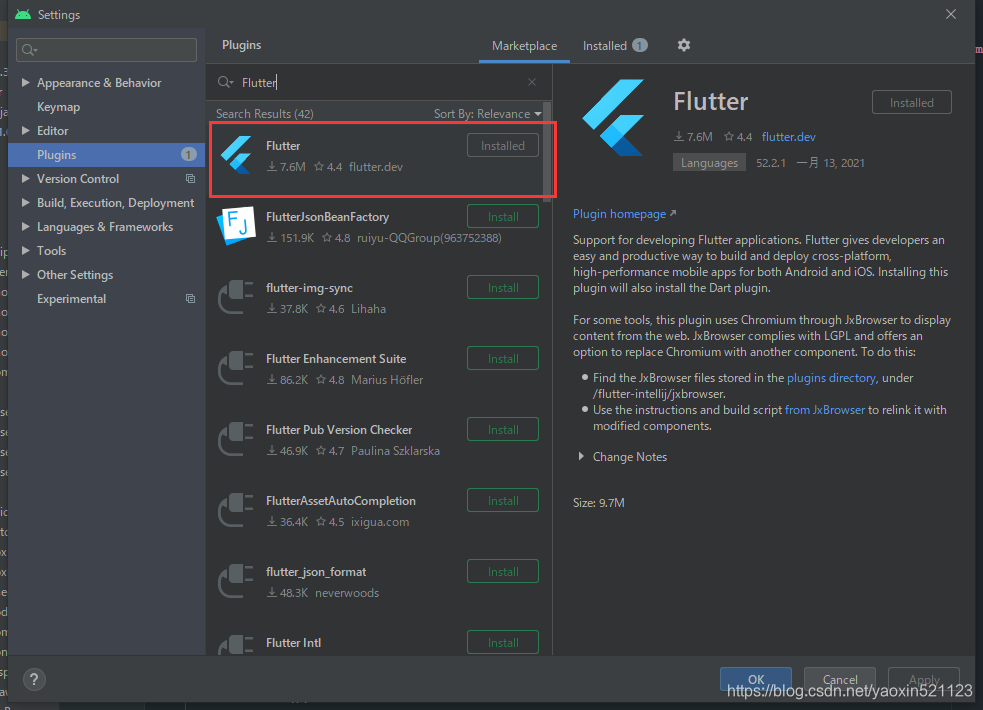Screen dimensions: 983x710
Task: Select Plugins in settings tree
Action: pyautogui.click(x=107, y=155)
